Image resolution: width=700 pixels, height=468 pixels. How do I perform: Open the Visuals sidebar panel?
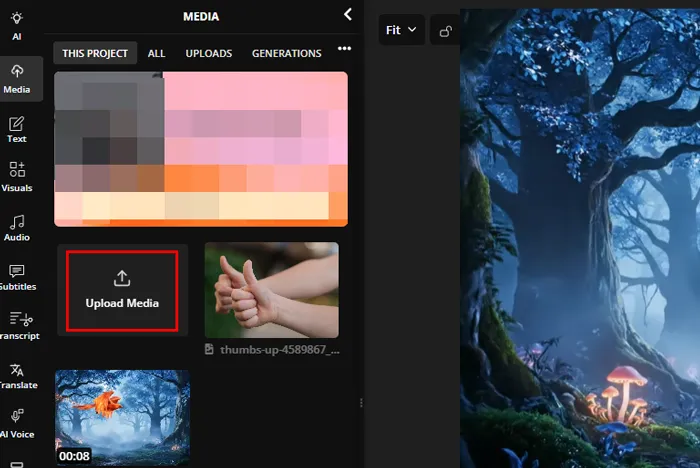17,177
